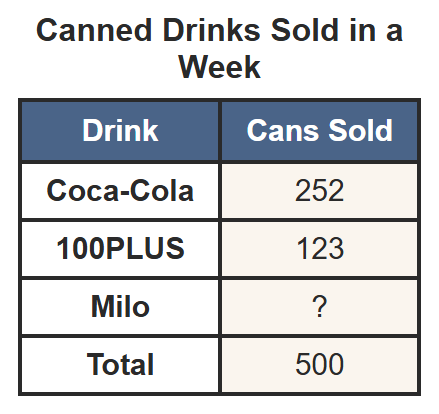Click the word Drinks in the title
Screen dimensions: 439x414
coord(211,30)
